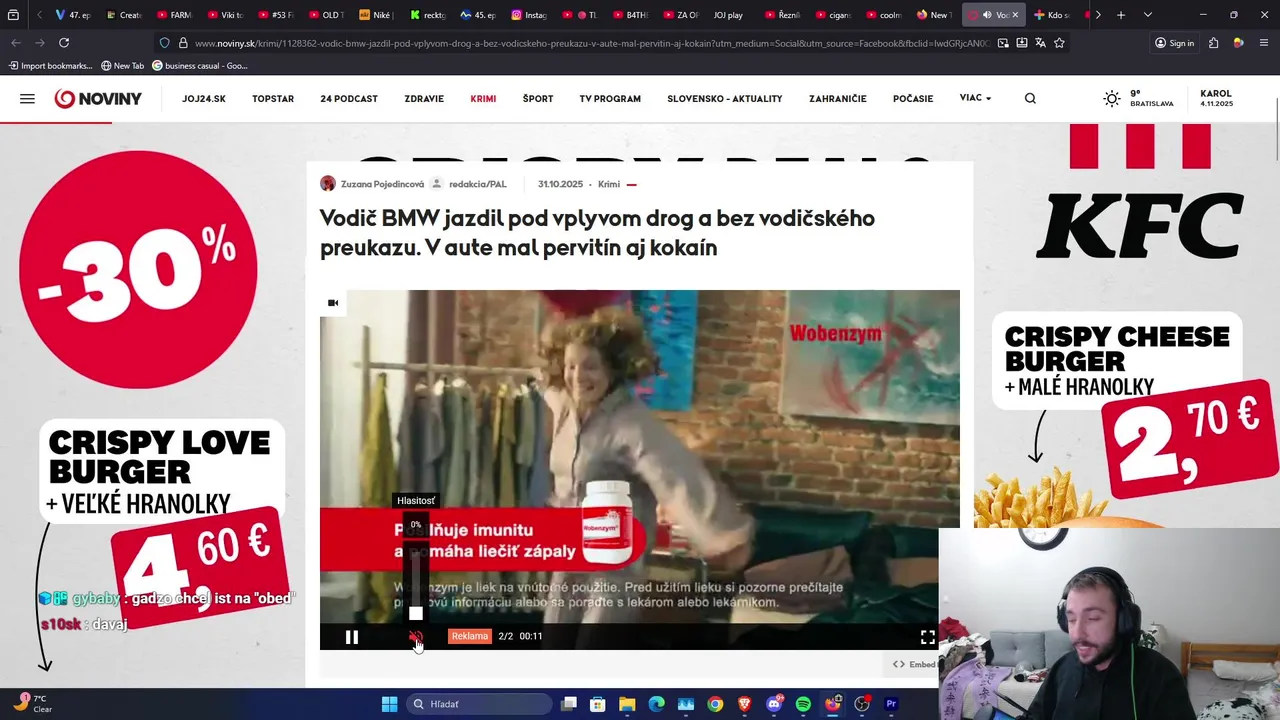Expand the list all tabs chevron
The image size is (1280, 720).
coord(1147,15)
